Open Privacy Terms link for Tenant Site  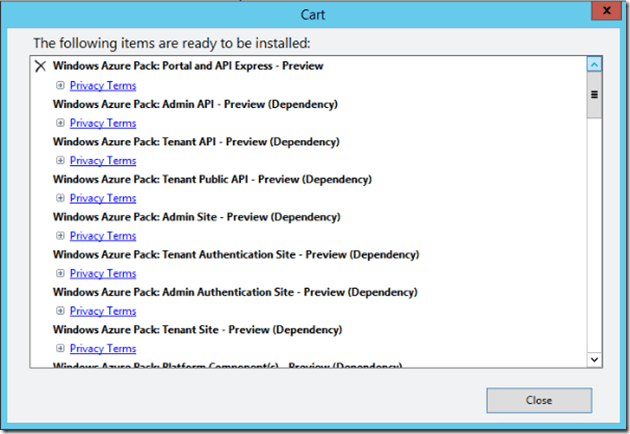tap(103, 349)
